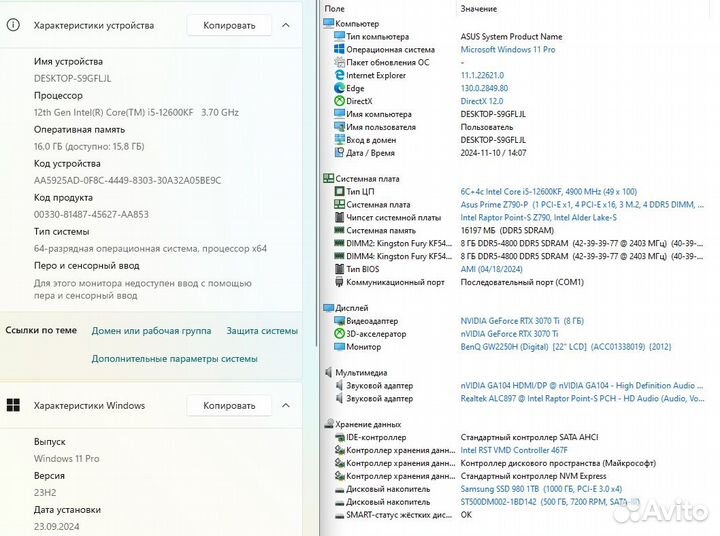Click the Чипсет системной платы icon
The height and width of the screenshot is (536, 720).
coord(339,217)
